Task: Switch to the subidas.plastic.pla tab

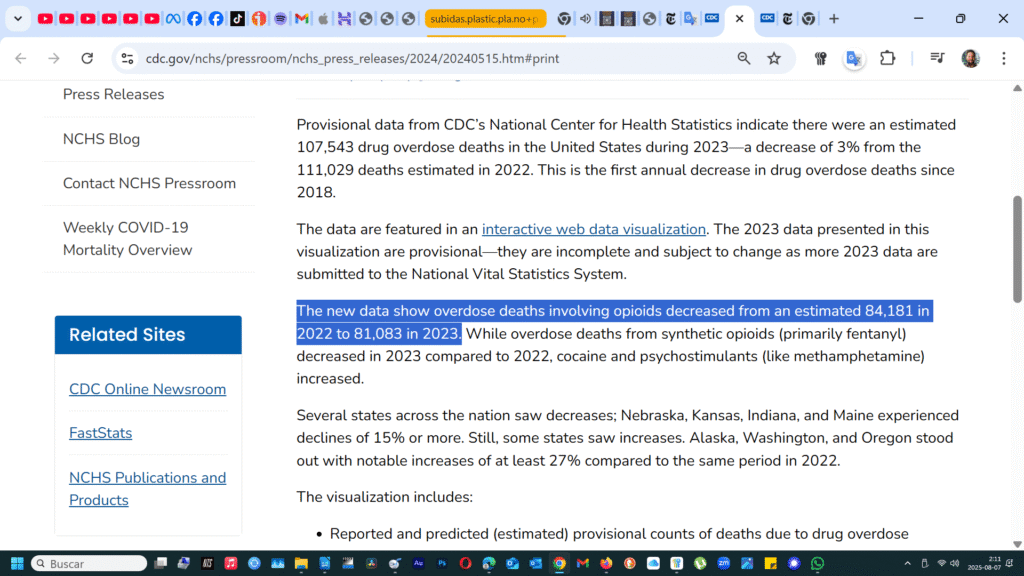Action: [x=485, y=19]
